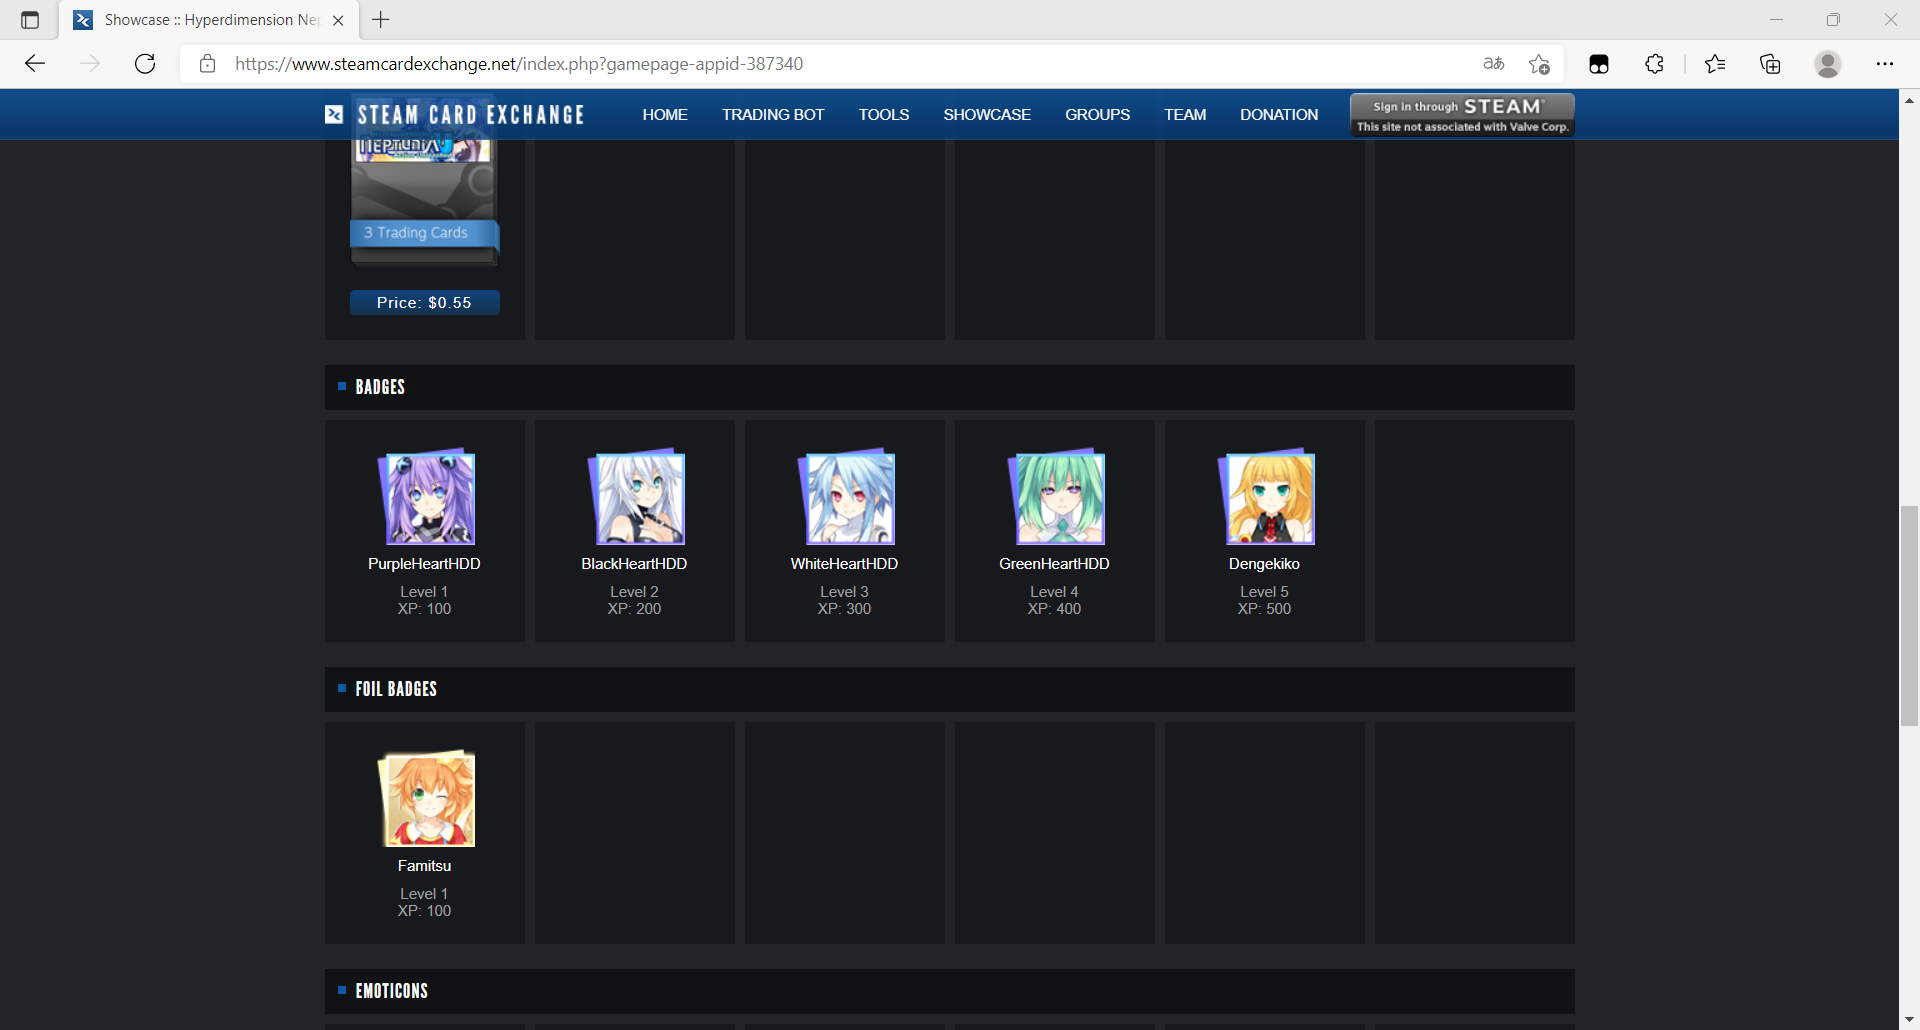Open the Favorites list icon
The image size is (1920, 1030).
(1715, 64)
